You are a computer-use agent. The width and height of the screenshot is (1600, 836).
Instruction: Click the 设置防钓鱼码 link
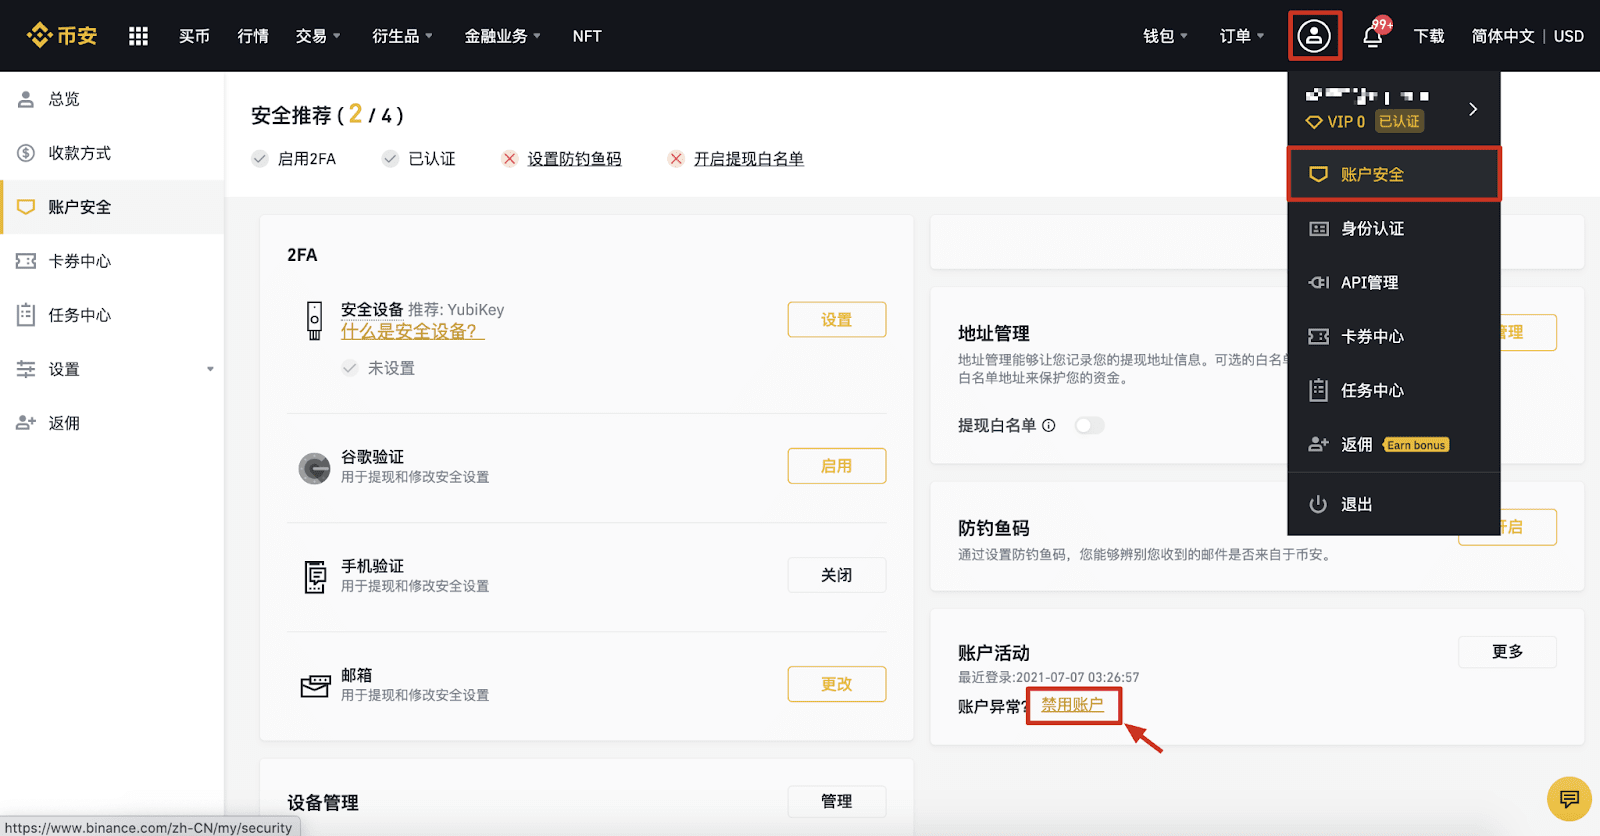pyautogui.click(x=574, y=159)
